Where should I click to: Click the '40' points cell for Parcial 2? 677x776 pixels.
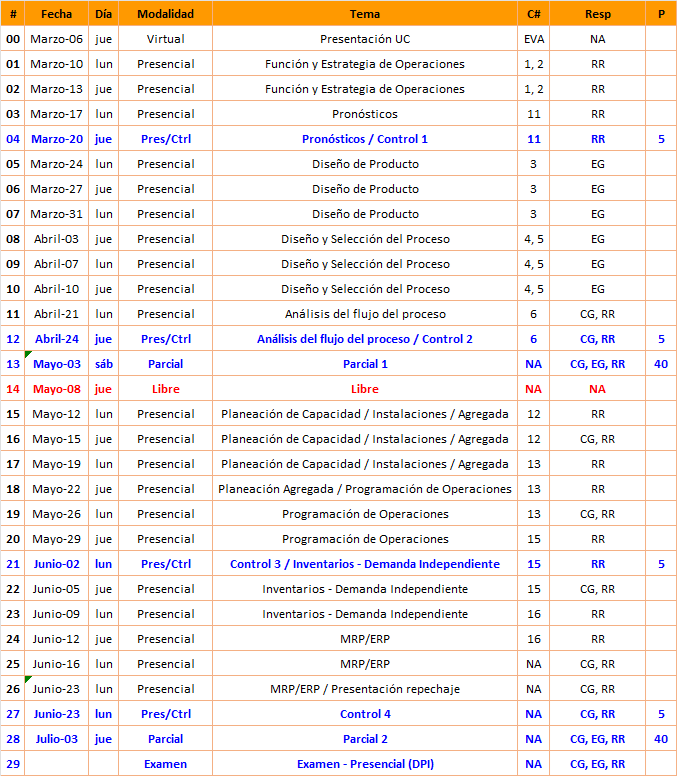pyautogui.click(x=661, y=739)
